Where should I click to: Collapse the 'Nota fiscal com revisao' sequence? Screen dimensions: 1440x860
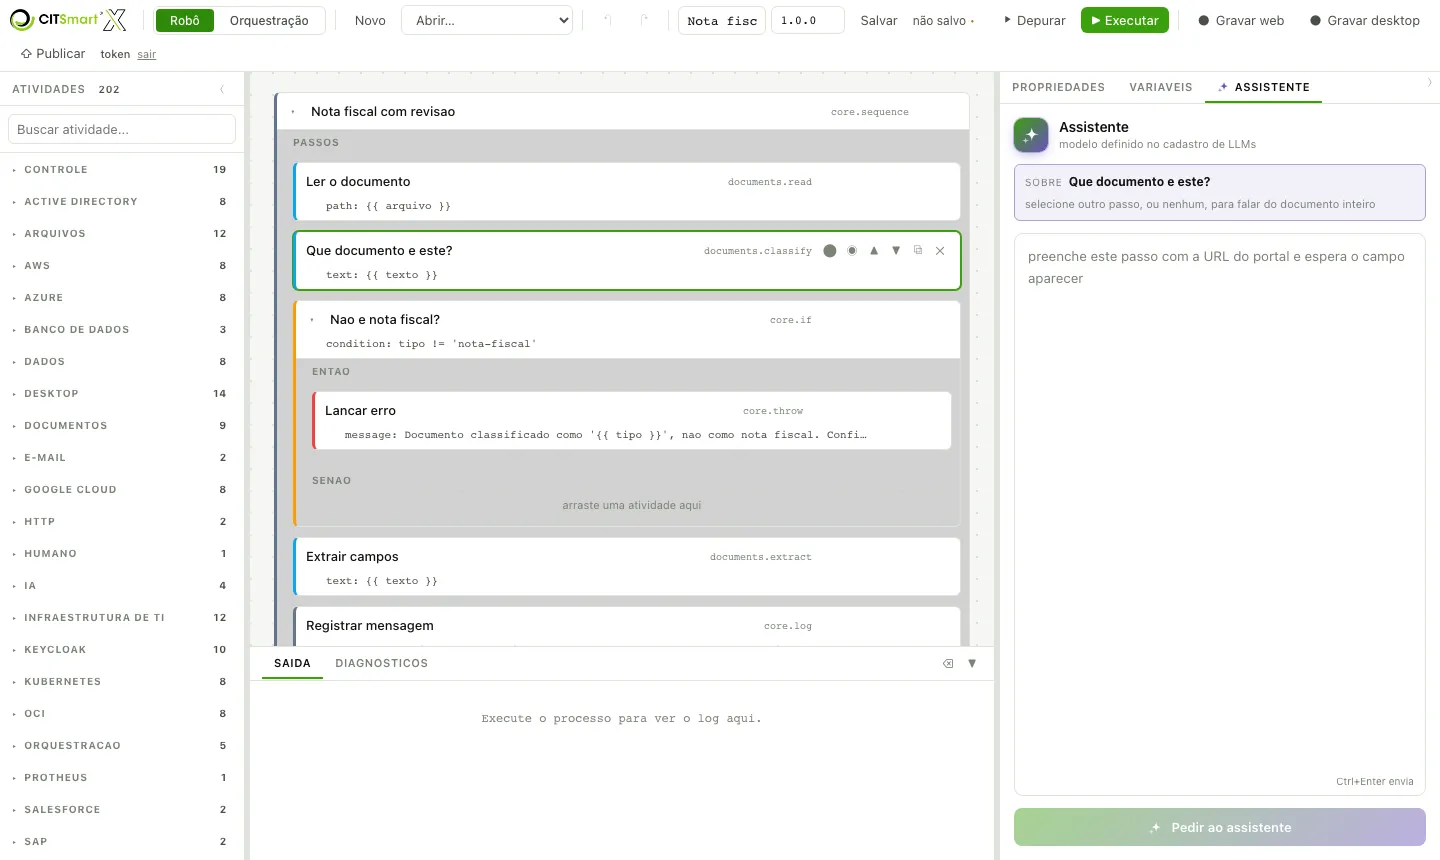point(293,112)
